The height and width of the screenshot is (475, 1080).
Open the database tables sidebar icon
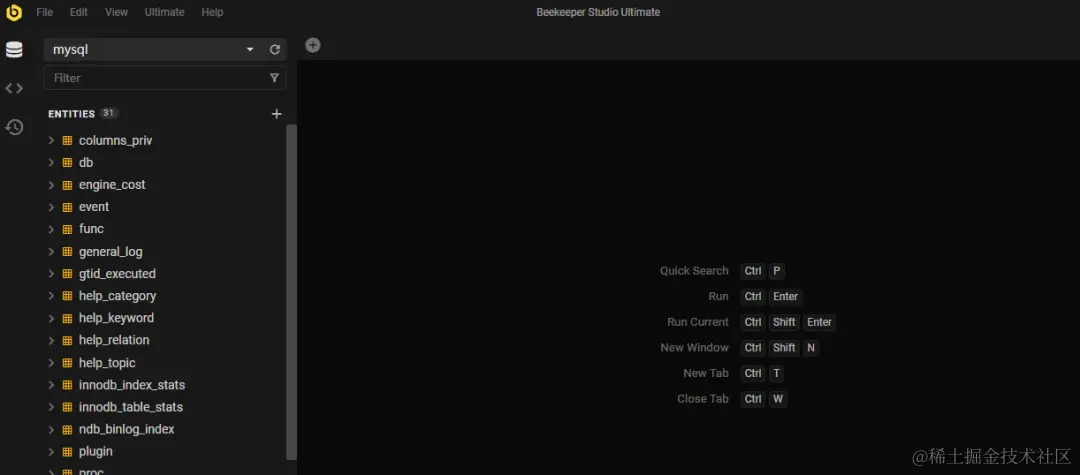click(x=14, y=50)
